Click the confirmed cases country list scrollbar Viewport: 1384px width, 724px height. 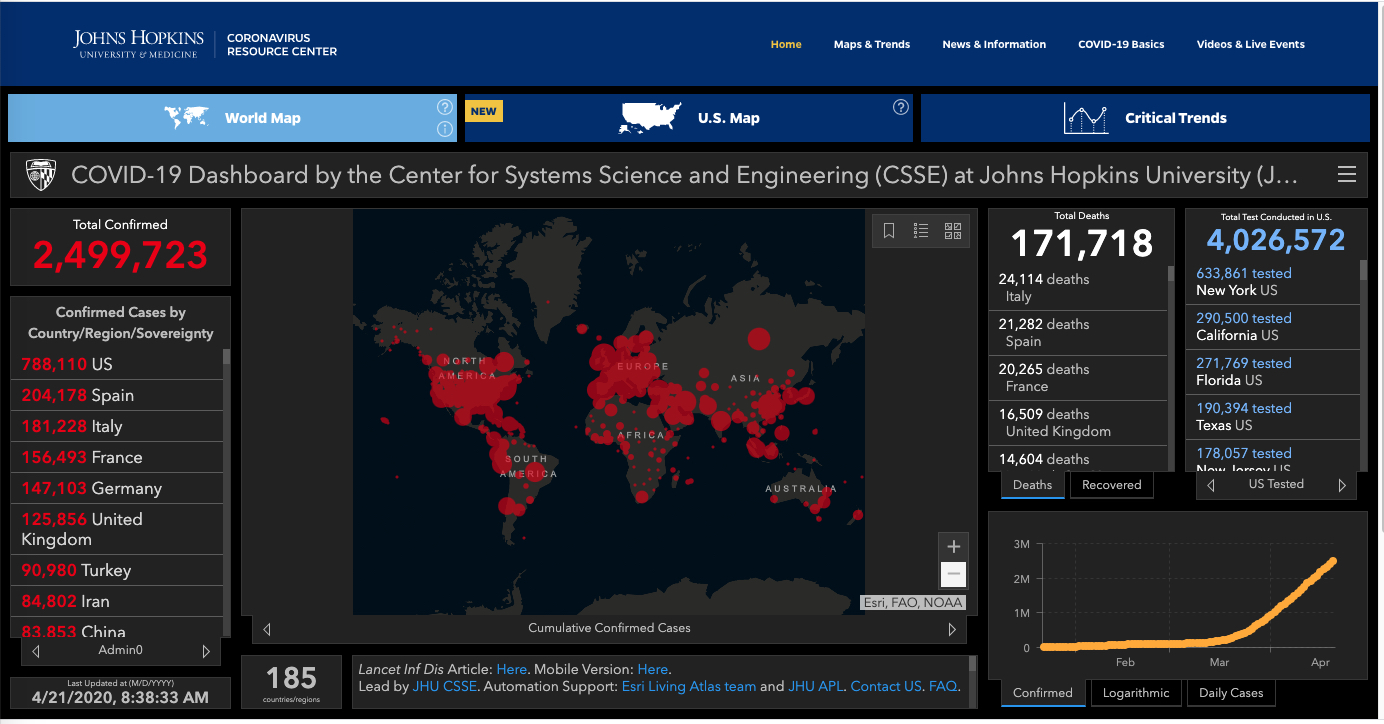point(227,490)
